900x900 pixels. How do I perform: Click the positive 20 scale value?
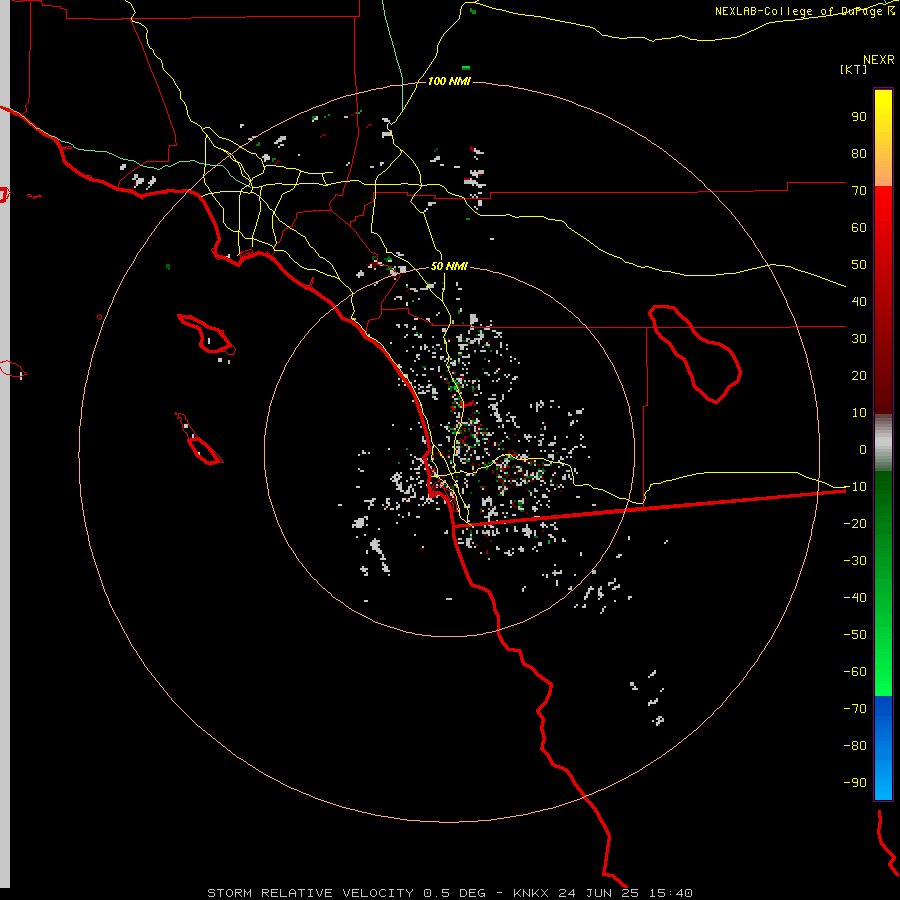[859, 375]
